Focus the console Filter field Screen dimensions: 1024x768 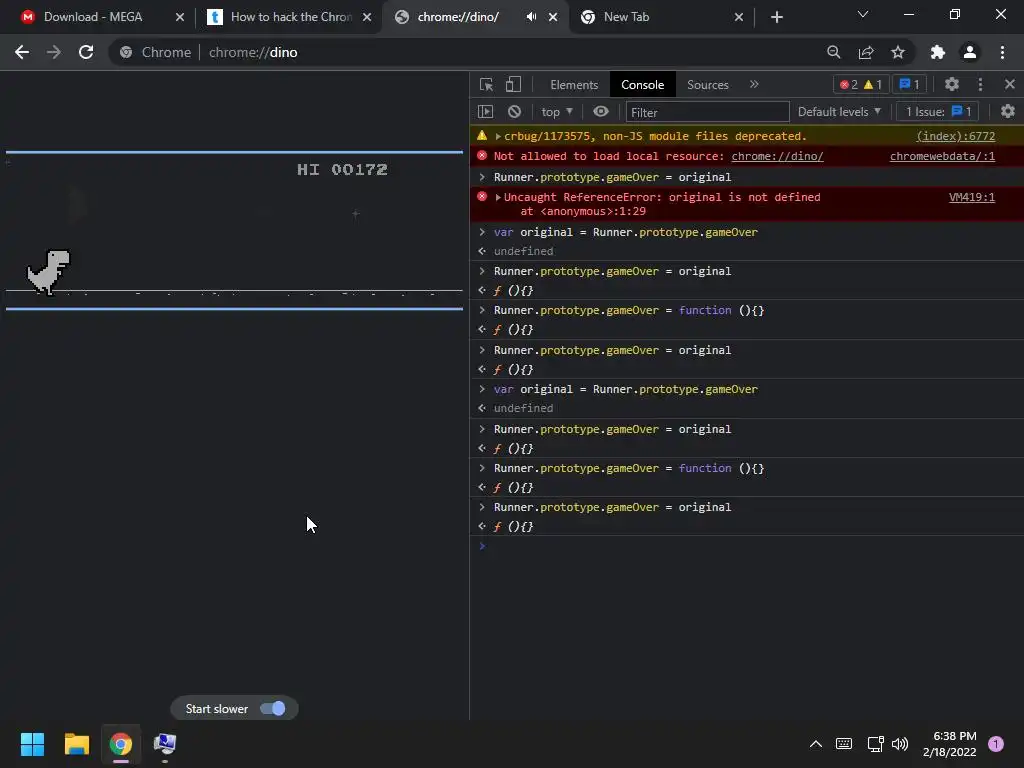tap(707, 112)
